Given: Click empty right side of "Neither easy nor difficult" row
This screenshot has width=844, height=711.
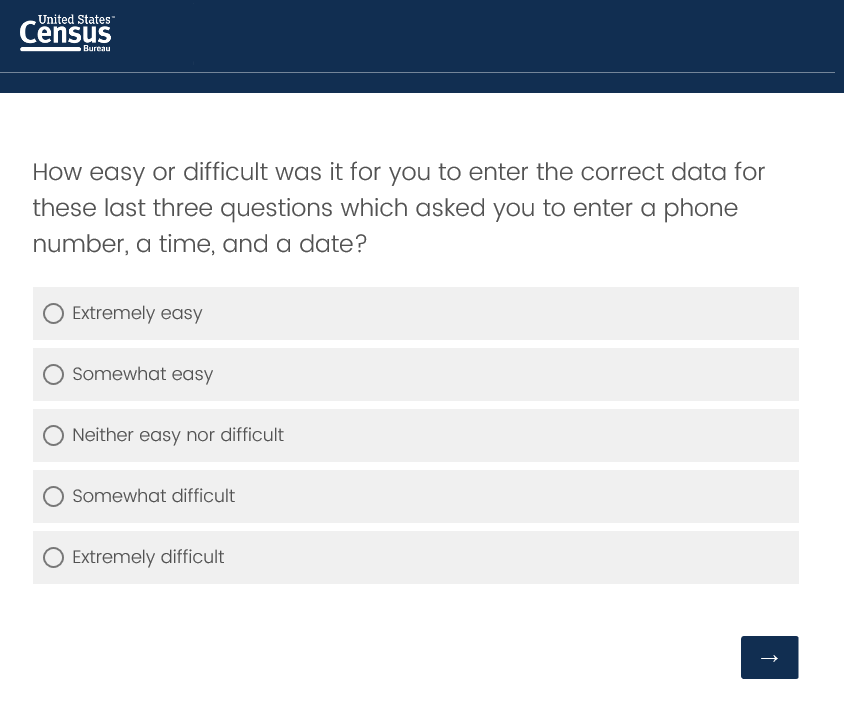Looking at the screenshot, I should pyautogui.click(x=600, y=436).
